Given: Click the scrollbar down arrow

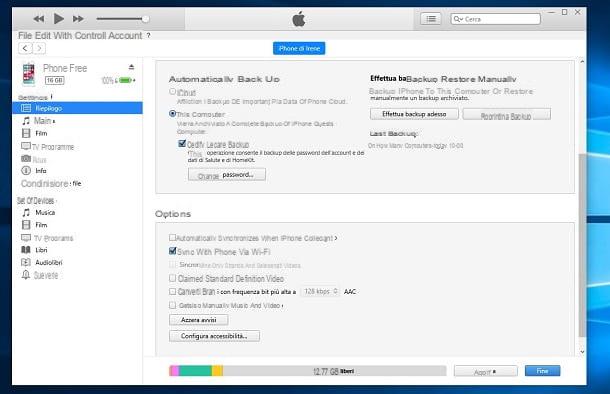Looking at the screenshot, I should (582, 352).
